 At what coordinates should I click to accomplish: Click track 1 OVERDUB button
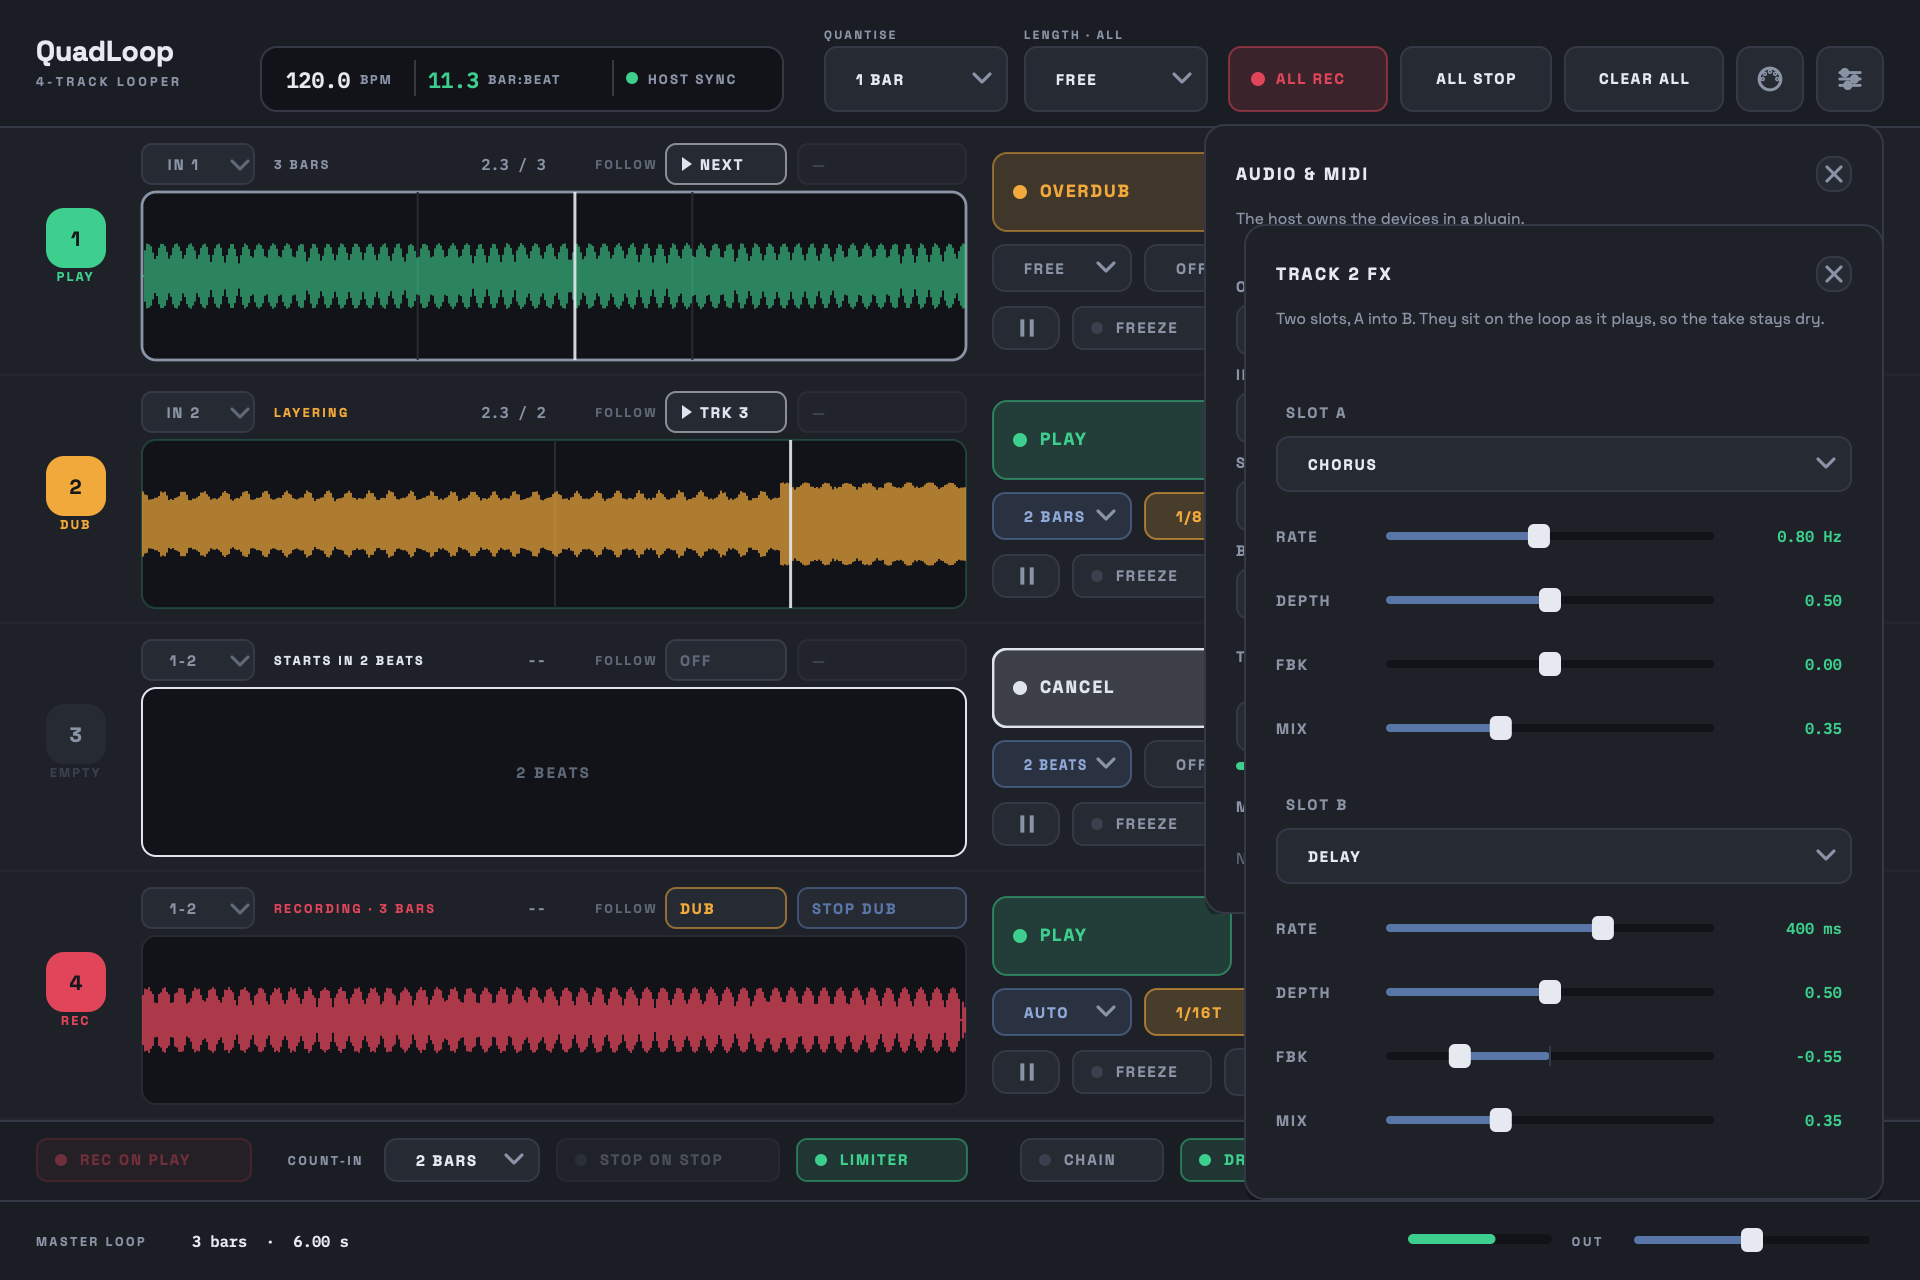click(x=1099, y=192)
